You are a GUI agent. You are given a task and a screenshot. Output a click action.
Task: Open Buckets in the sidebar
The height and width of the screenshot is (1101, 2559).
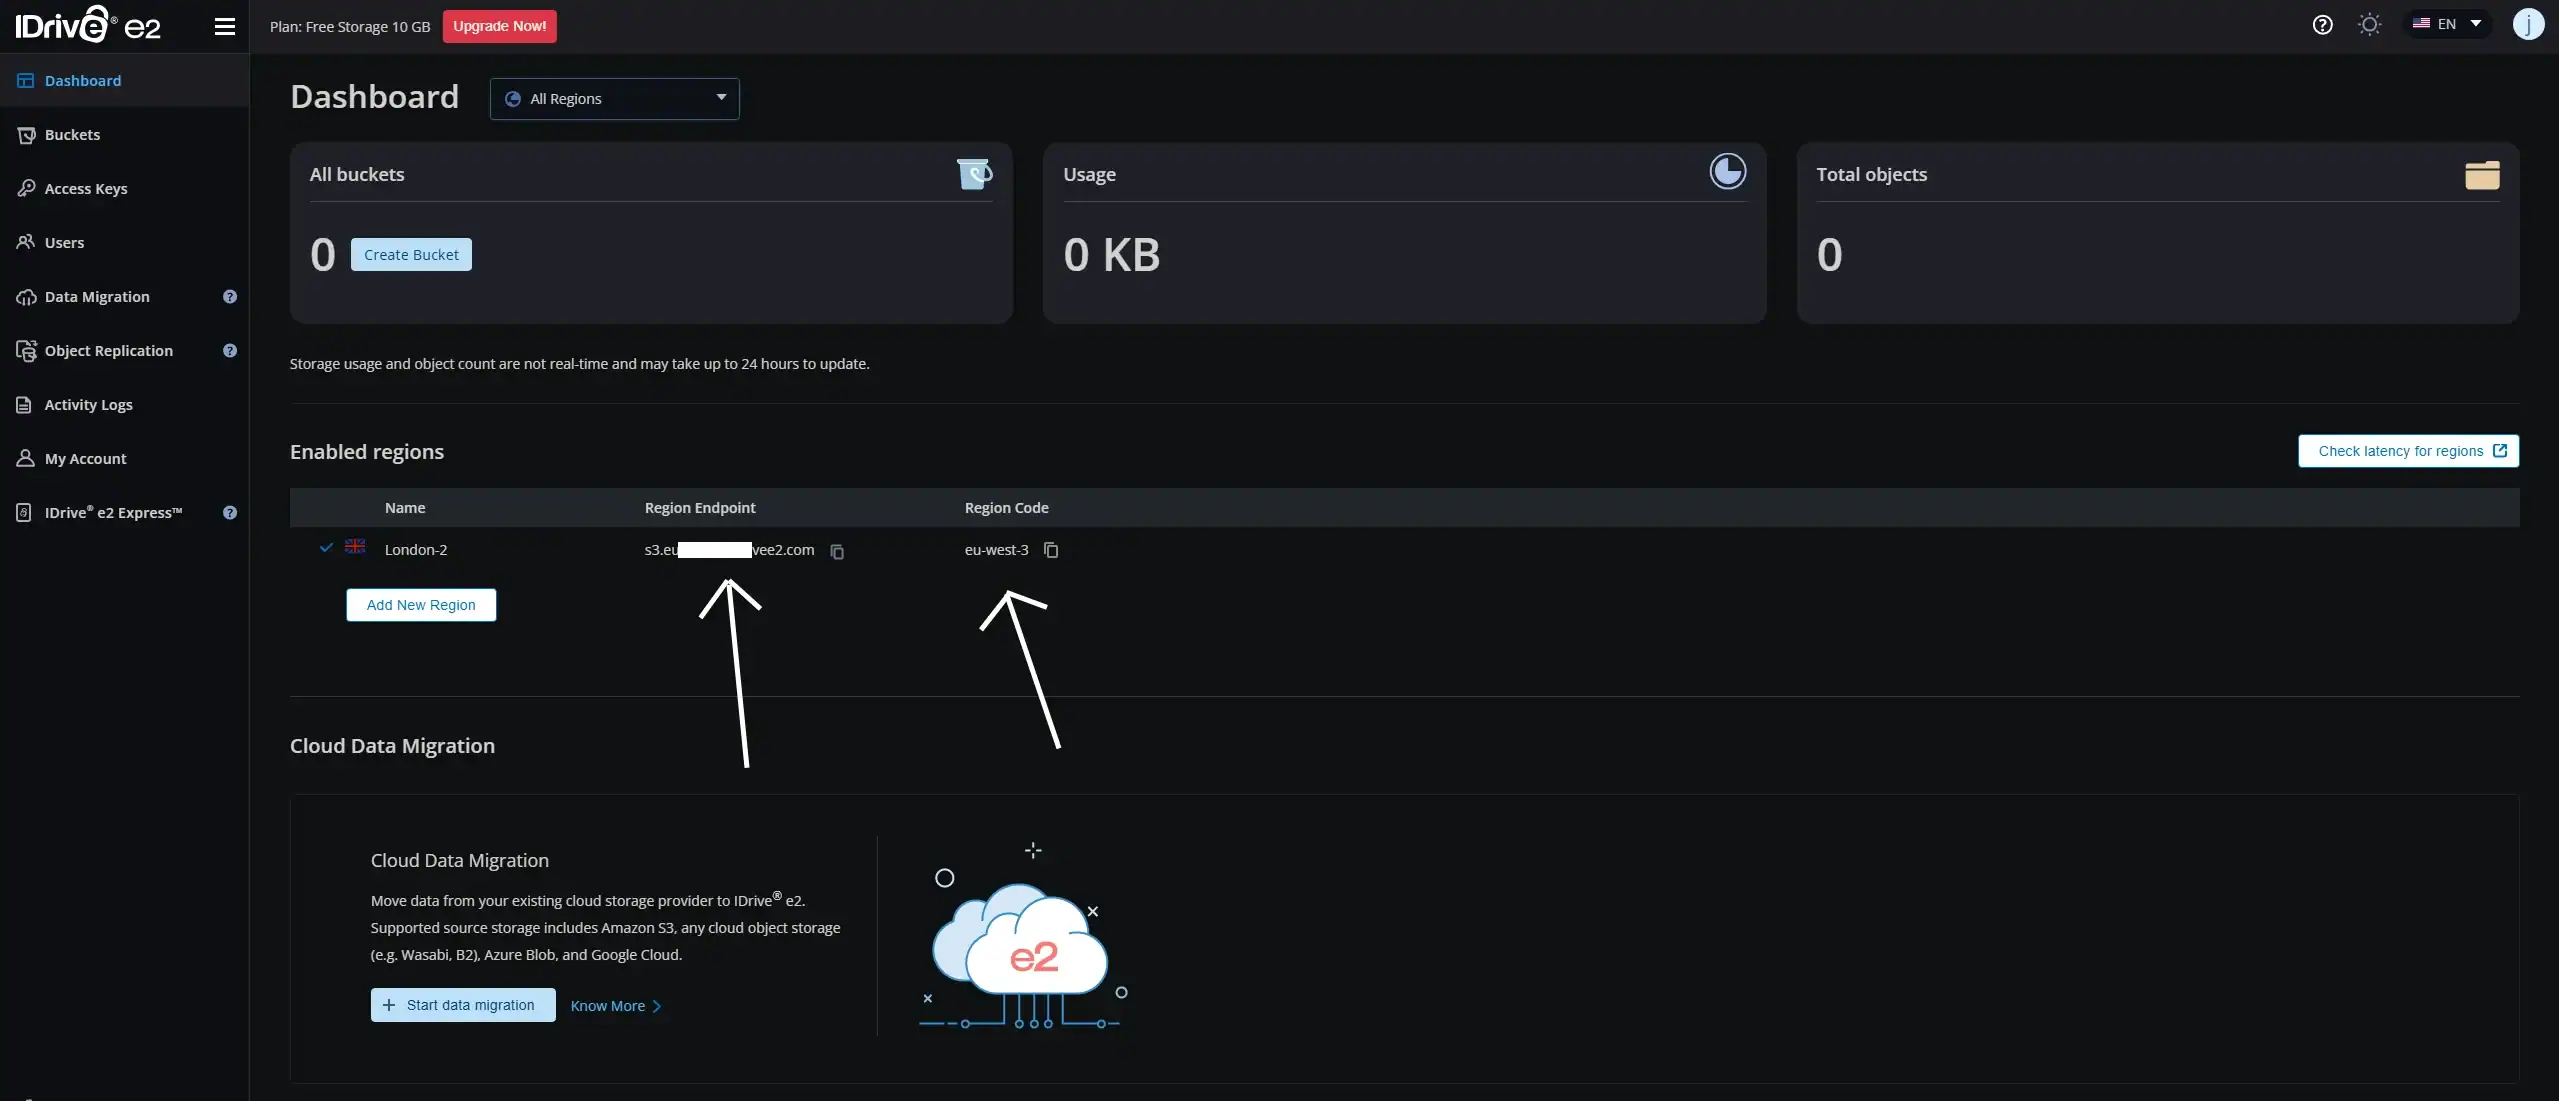[x=124, y=135]
